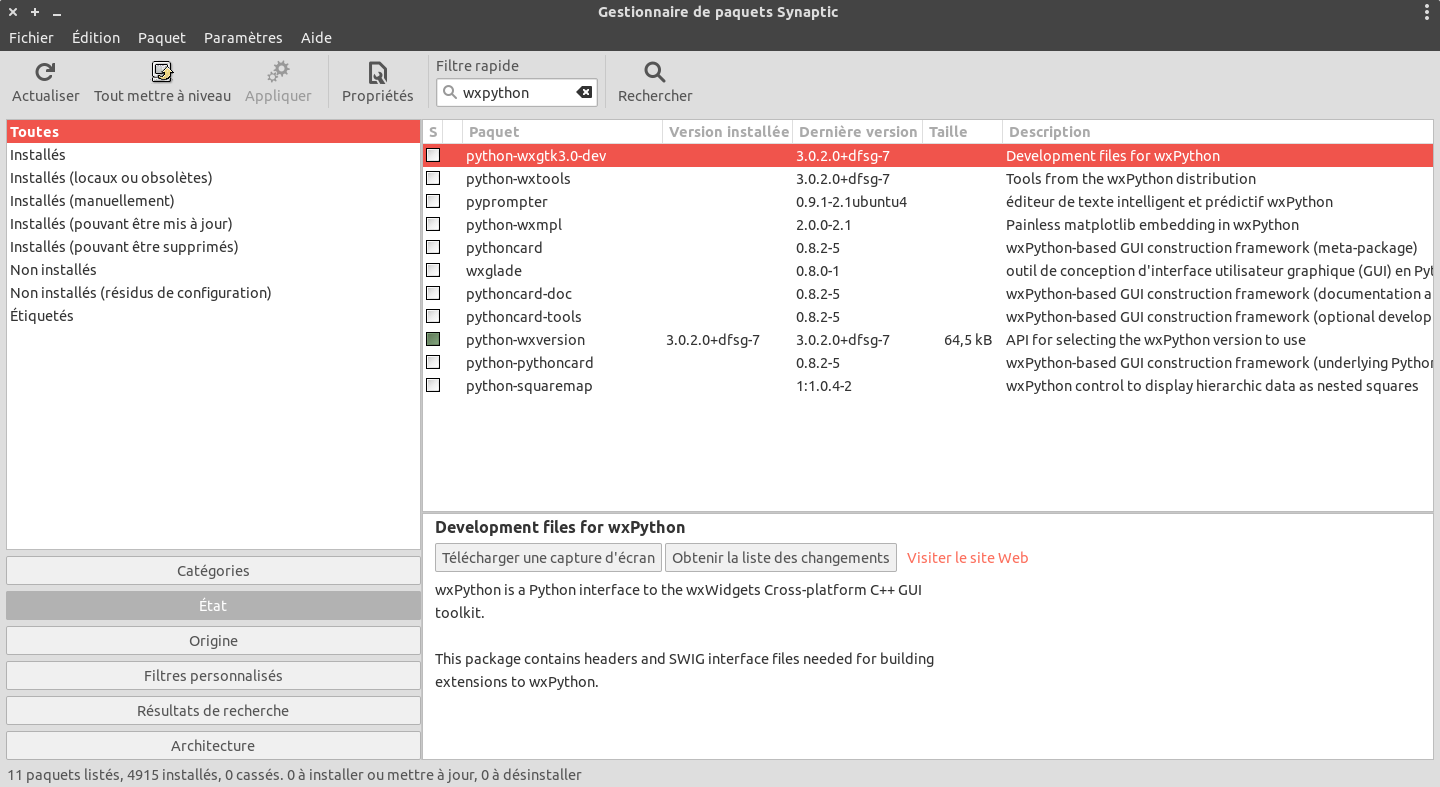Screen dimensions: 1440x787
Task: Toggle the pythoncard-doc status checkbox
Action: (x=433, y=293)
